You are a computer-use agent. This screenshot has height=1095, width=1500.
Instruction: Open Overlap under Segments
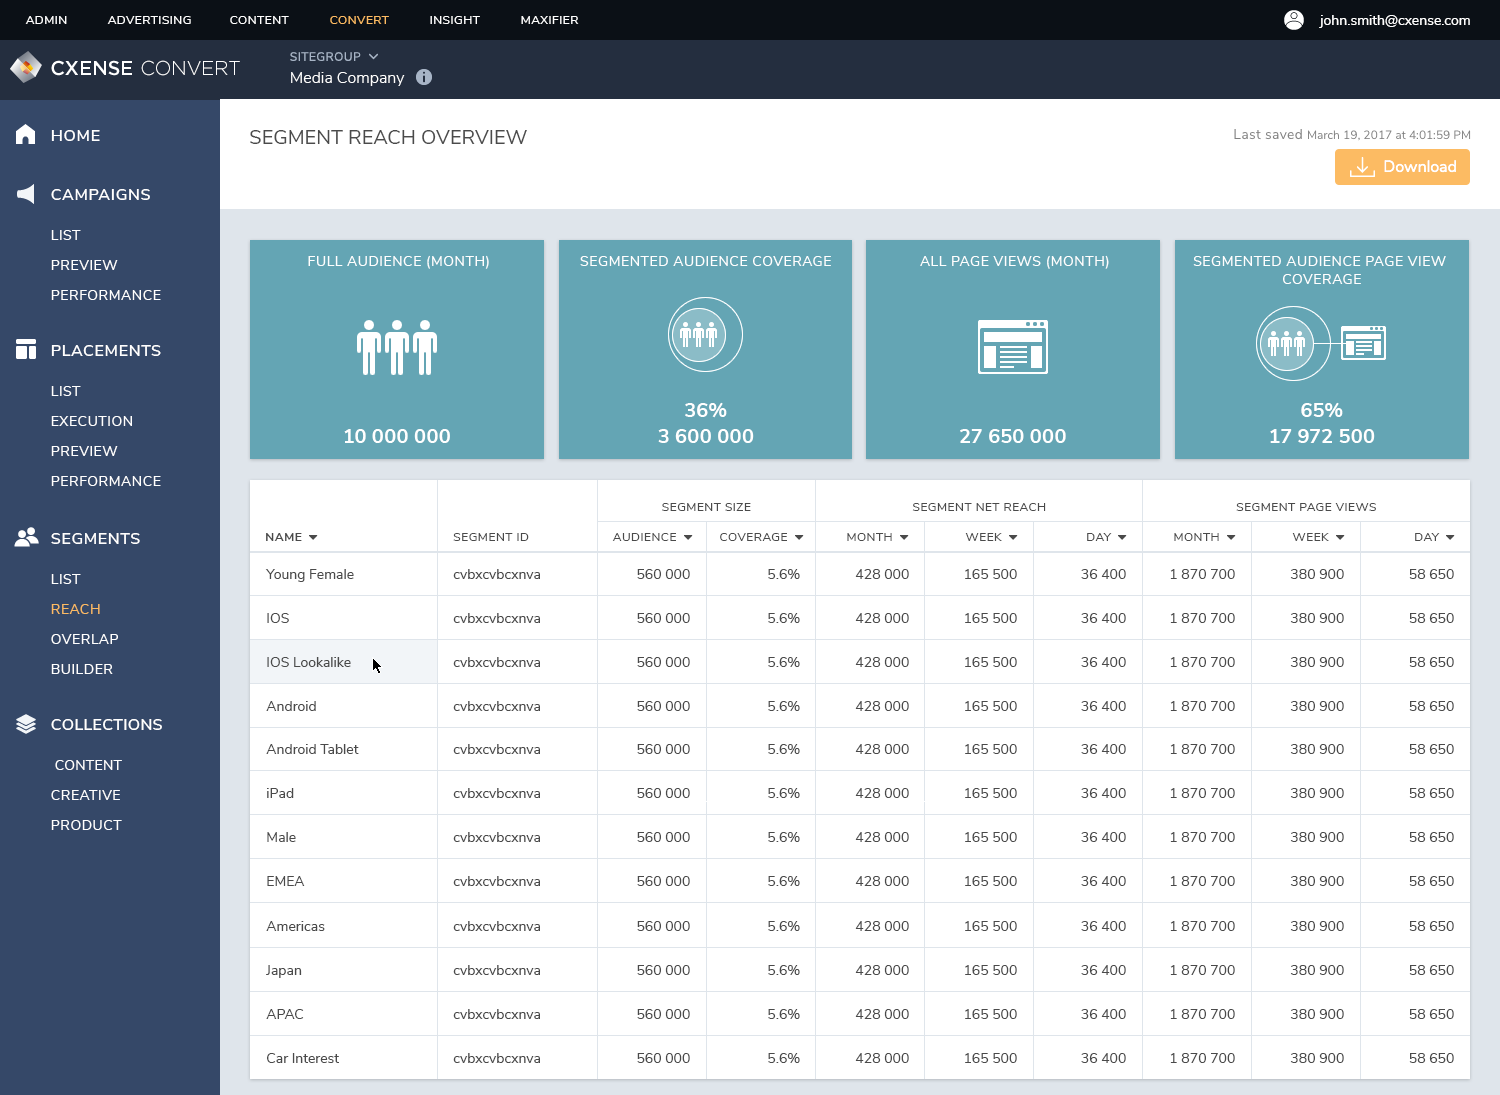85,639
